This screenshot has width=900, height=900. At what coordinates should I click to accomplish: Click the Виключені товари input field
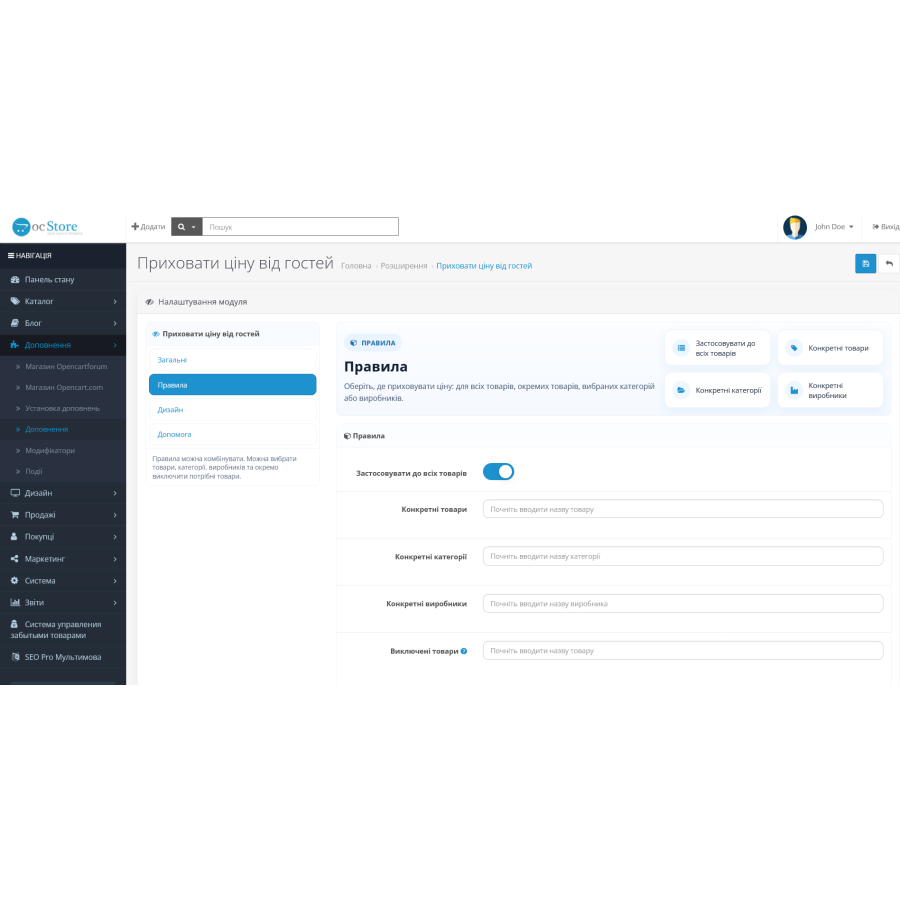(683, 650)
